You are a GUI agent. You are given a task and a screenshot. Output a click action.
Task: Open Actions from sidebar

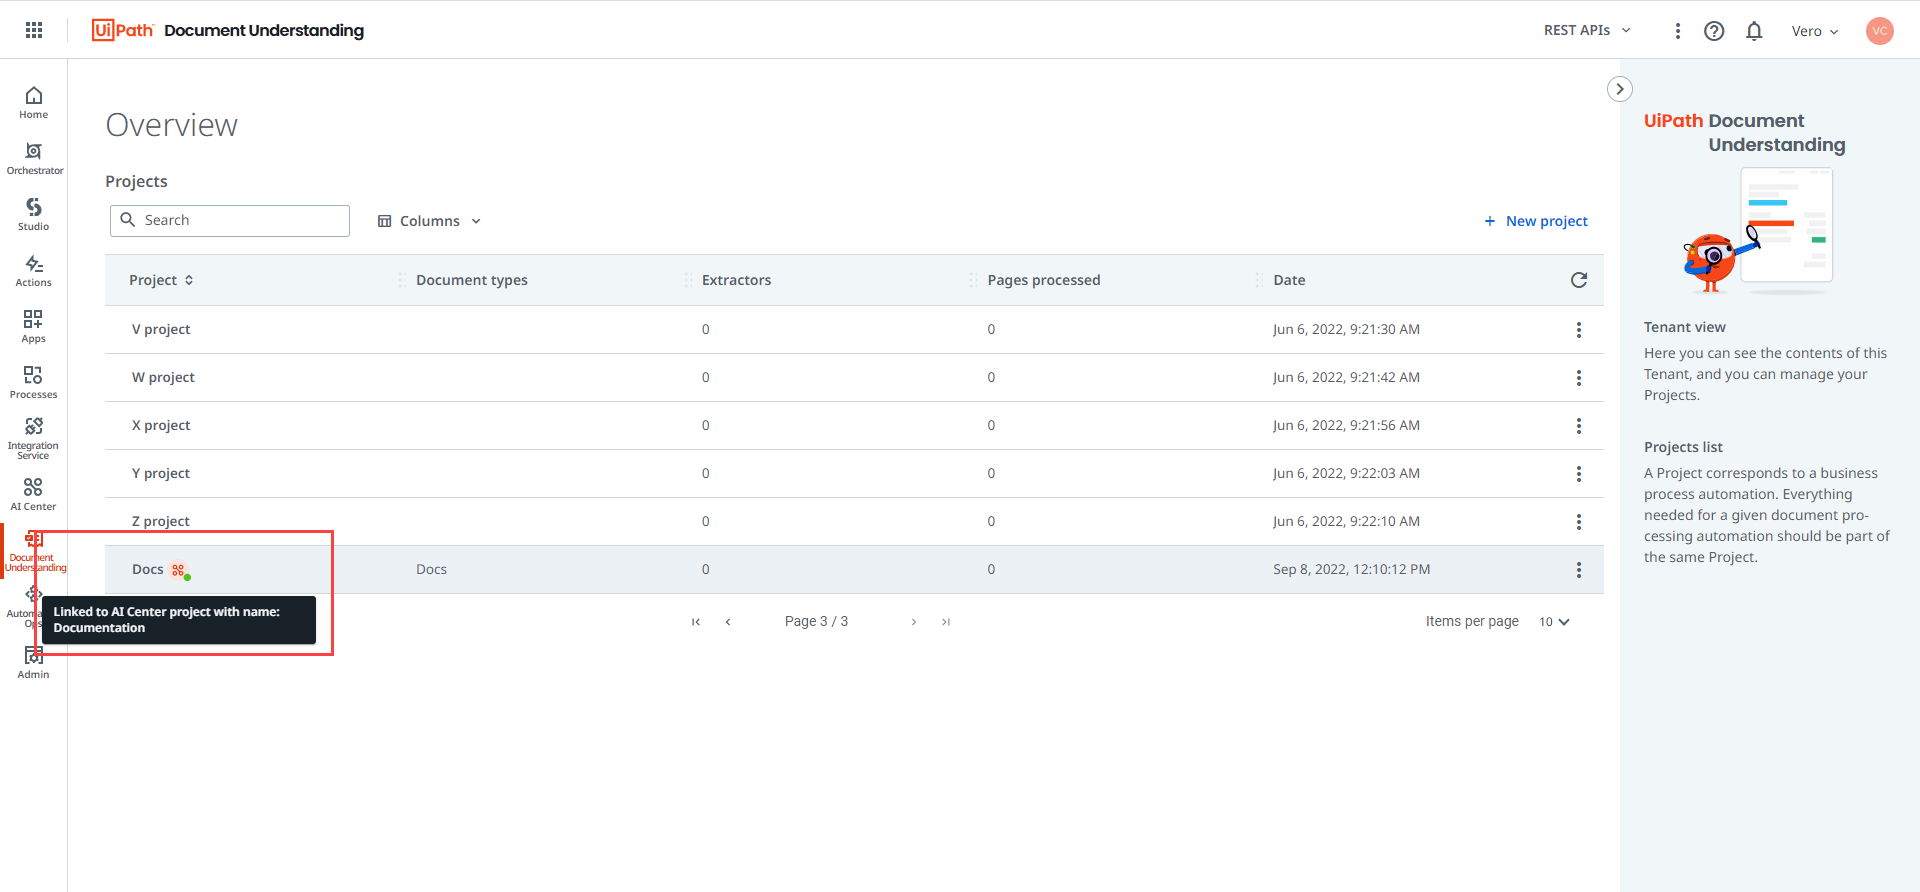(34, 270)
